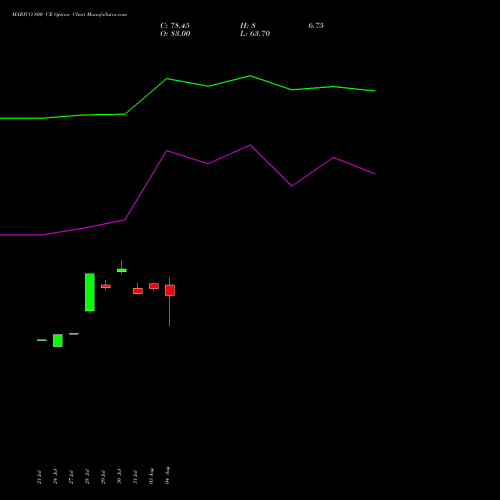Click the 21 Jul date label
Image resolution: width=500 pixels, height=500 pixels.
pyautogui.click(x=39, y=477)
